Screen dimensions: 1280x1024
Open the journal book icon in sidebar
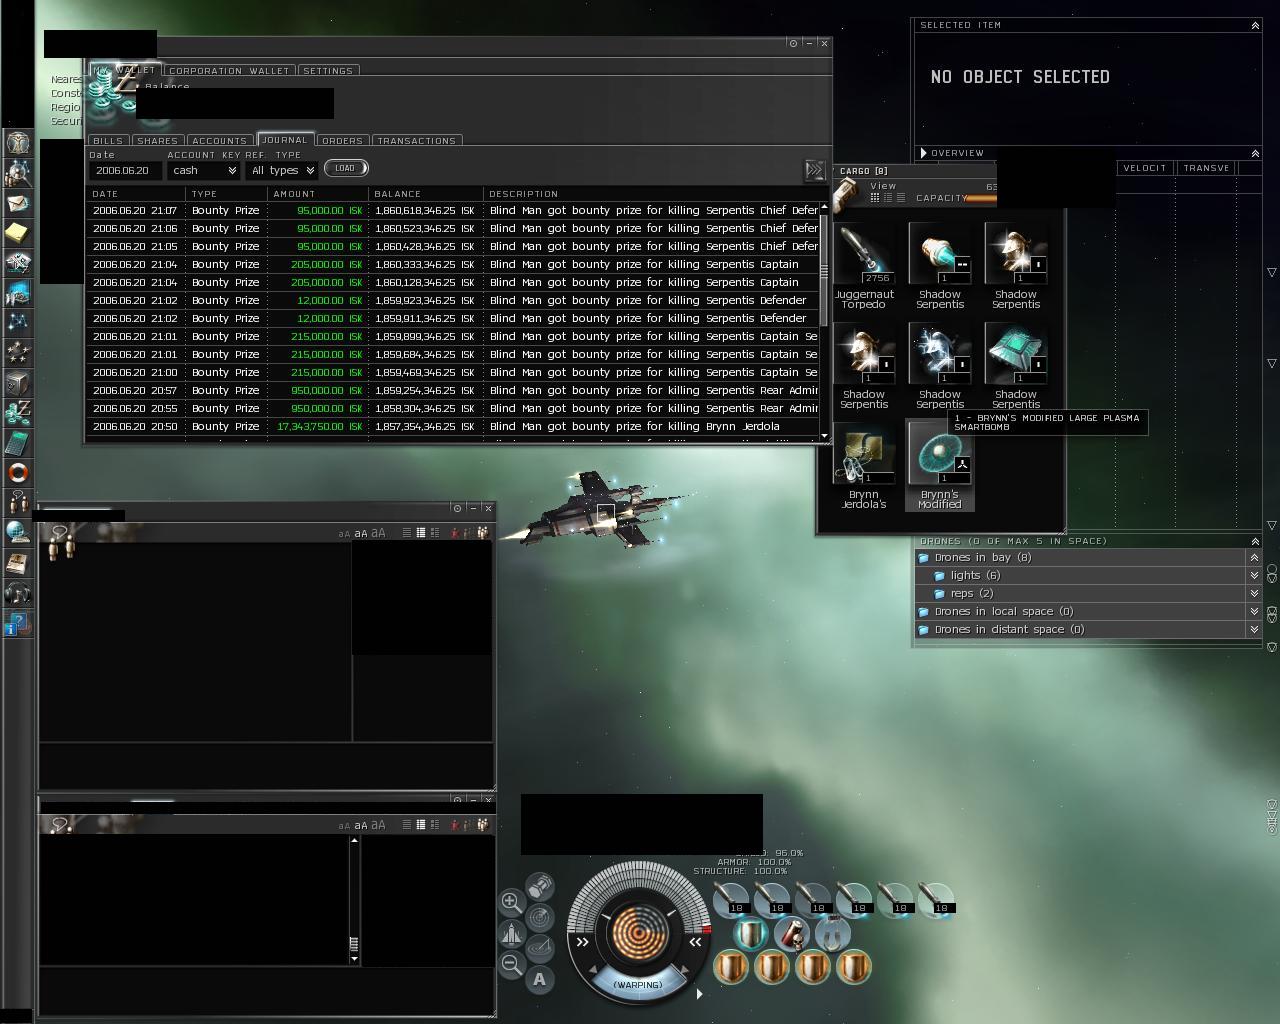[18, 563]
